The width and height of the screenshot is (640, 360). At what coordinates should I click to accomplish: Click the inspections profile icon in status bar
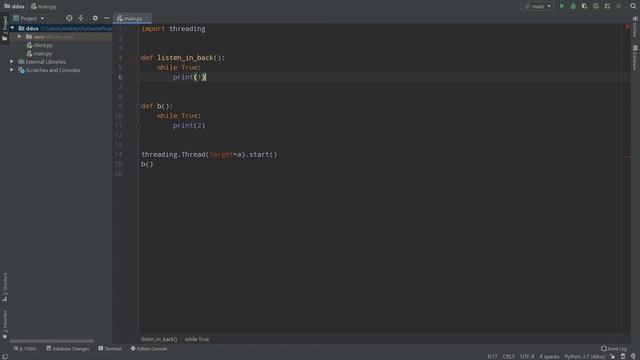[x=623, y=356]
